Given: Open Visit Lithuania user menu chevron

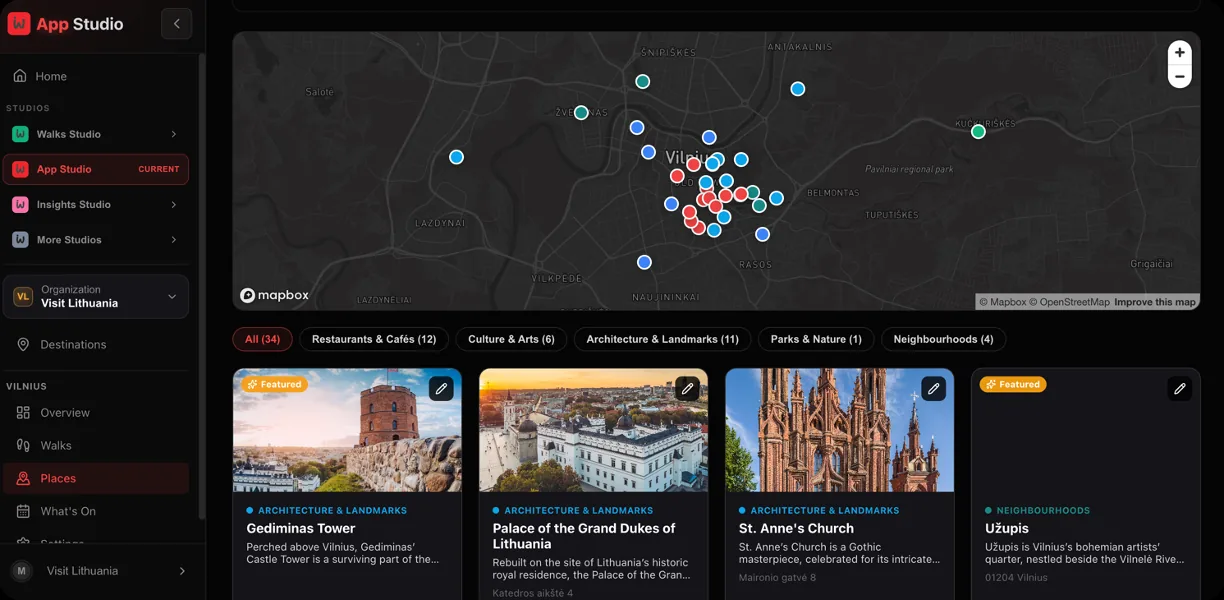Looking at the screenshot, I should (x=182, y=571).
